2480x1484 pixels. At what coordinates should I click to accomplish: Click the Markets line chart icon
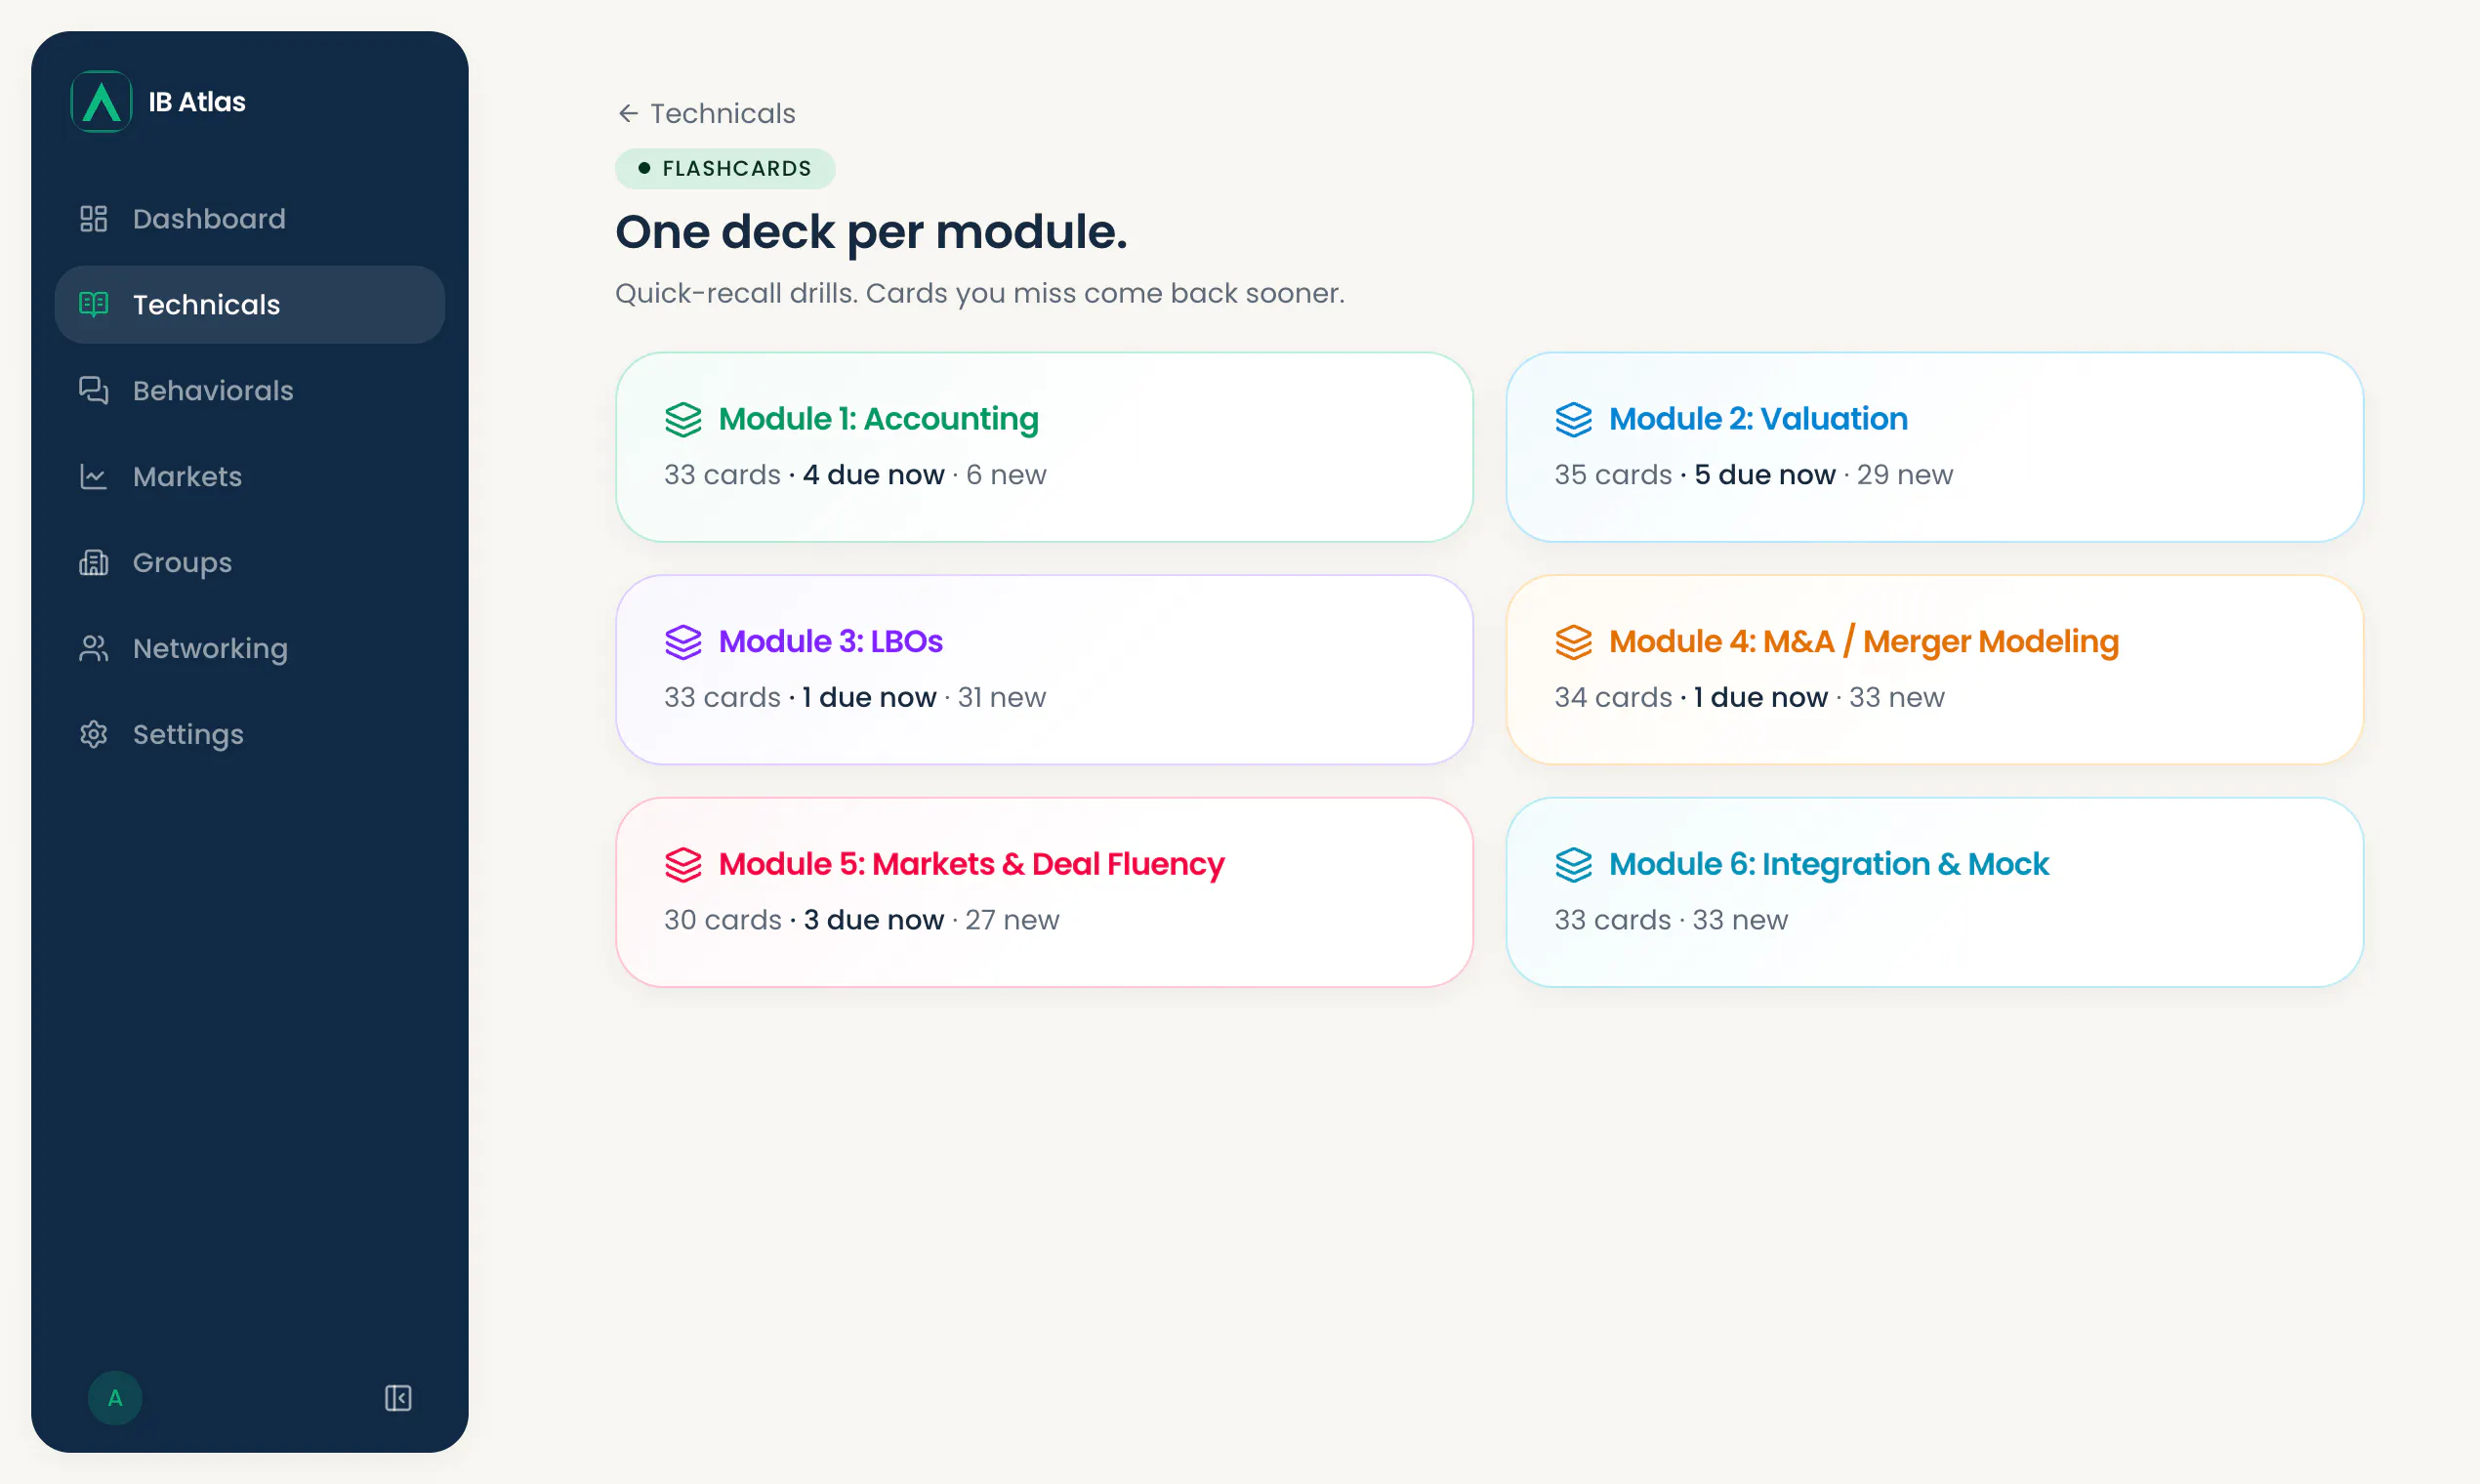(93, 477)
